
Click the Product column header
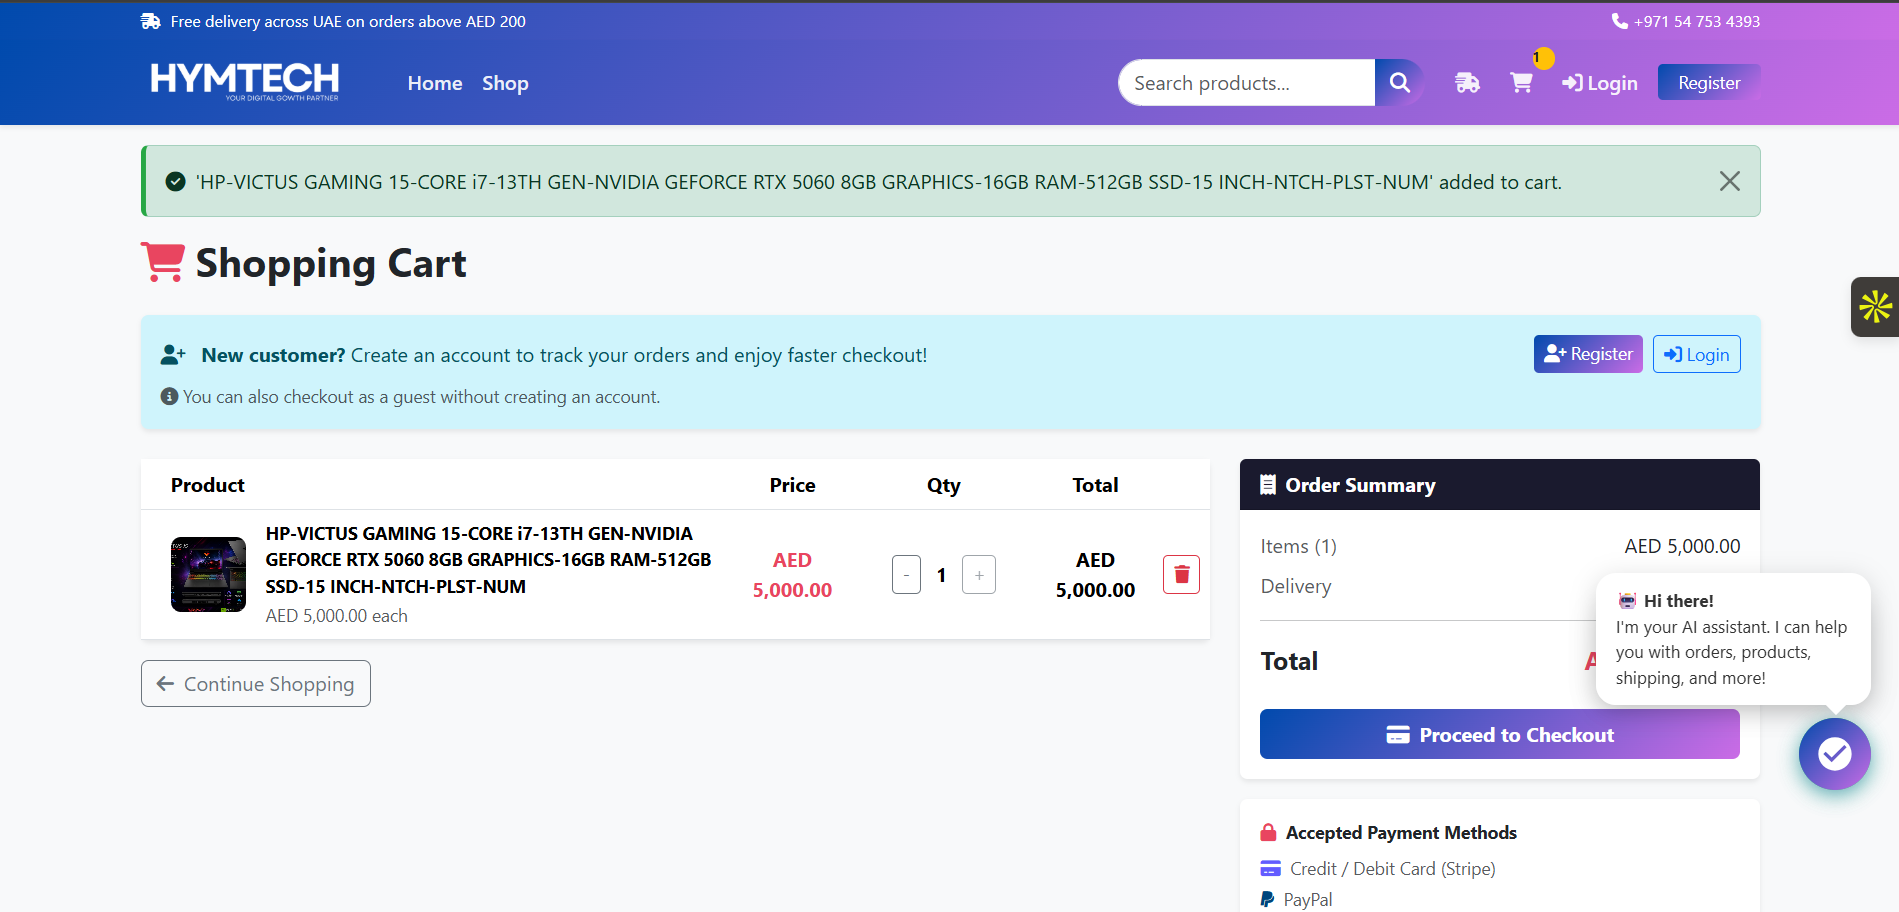[208, 485]
